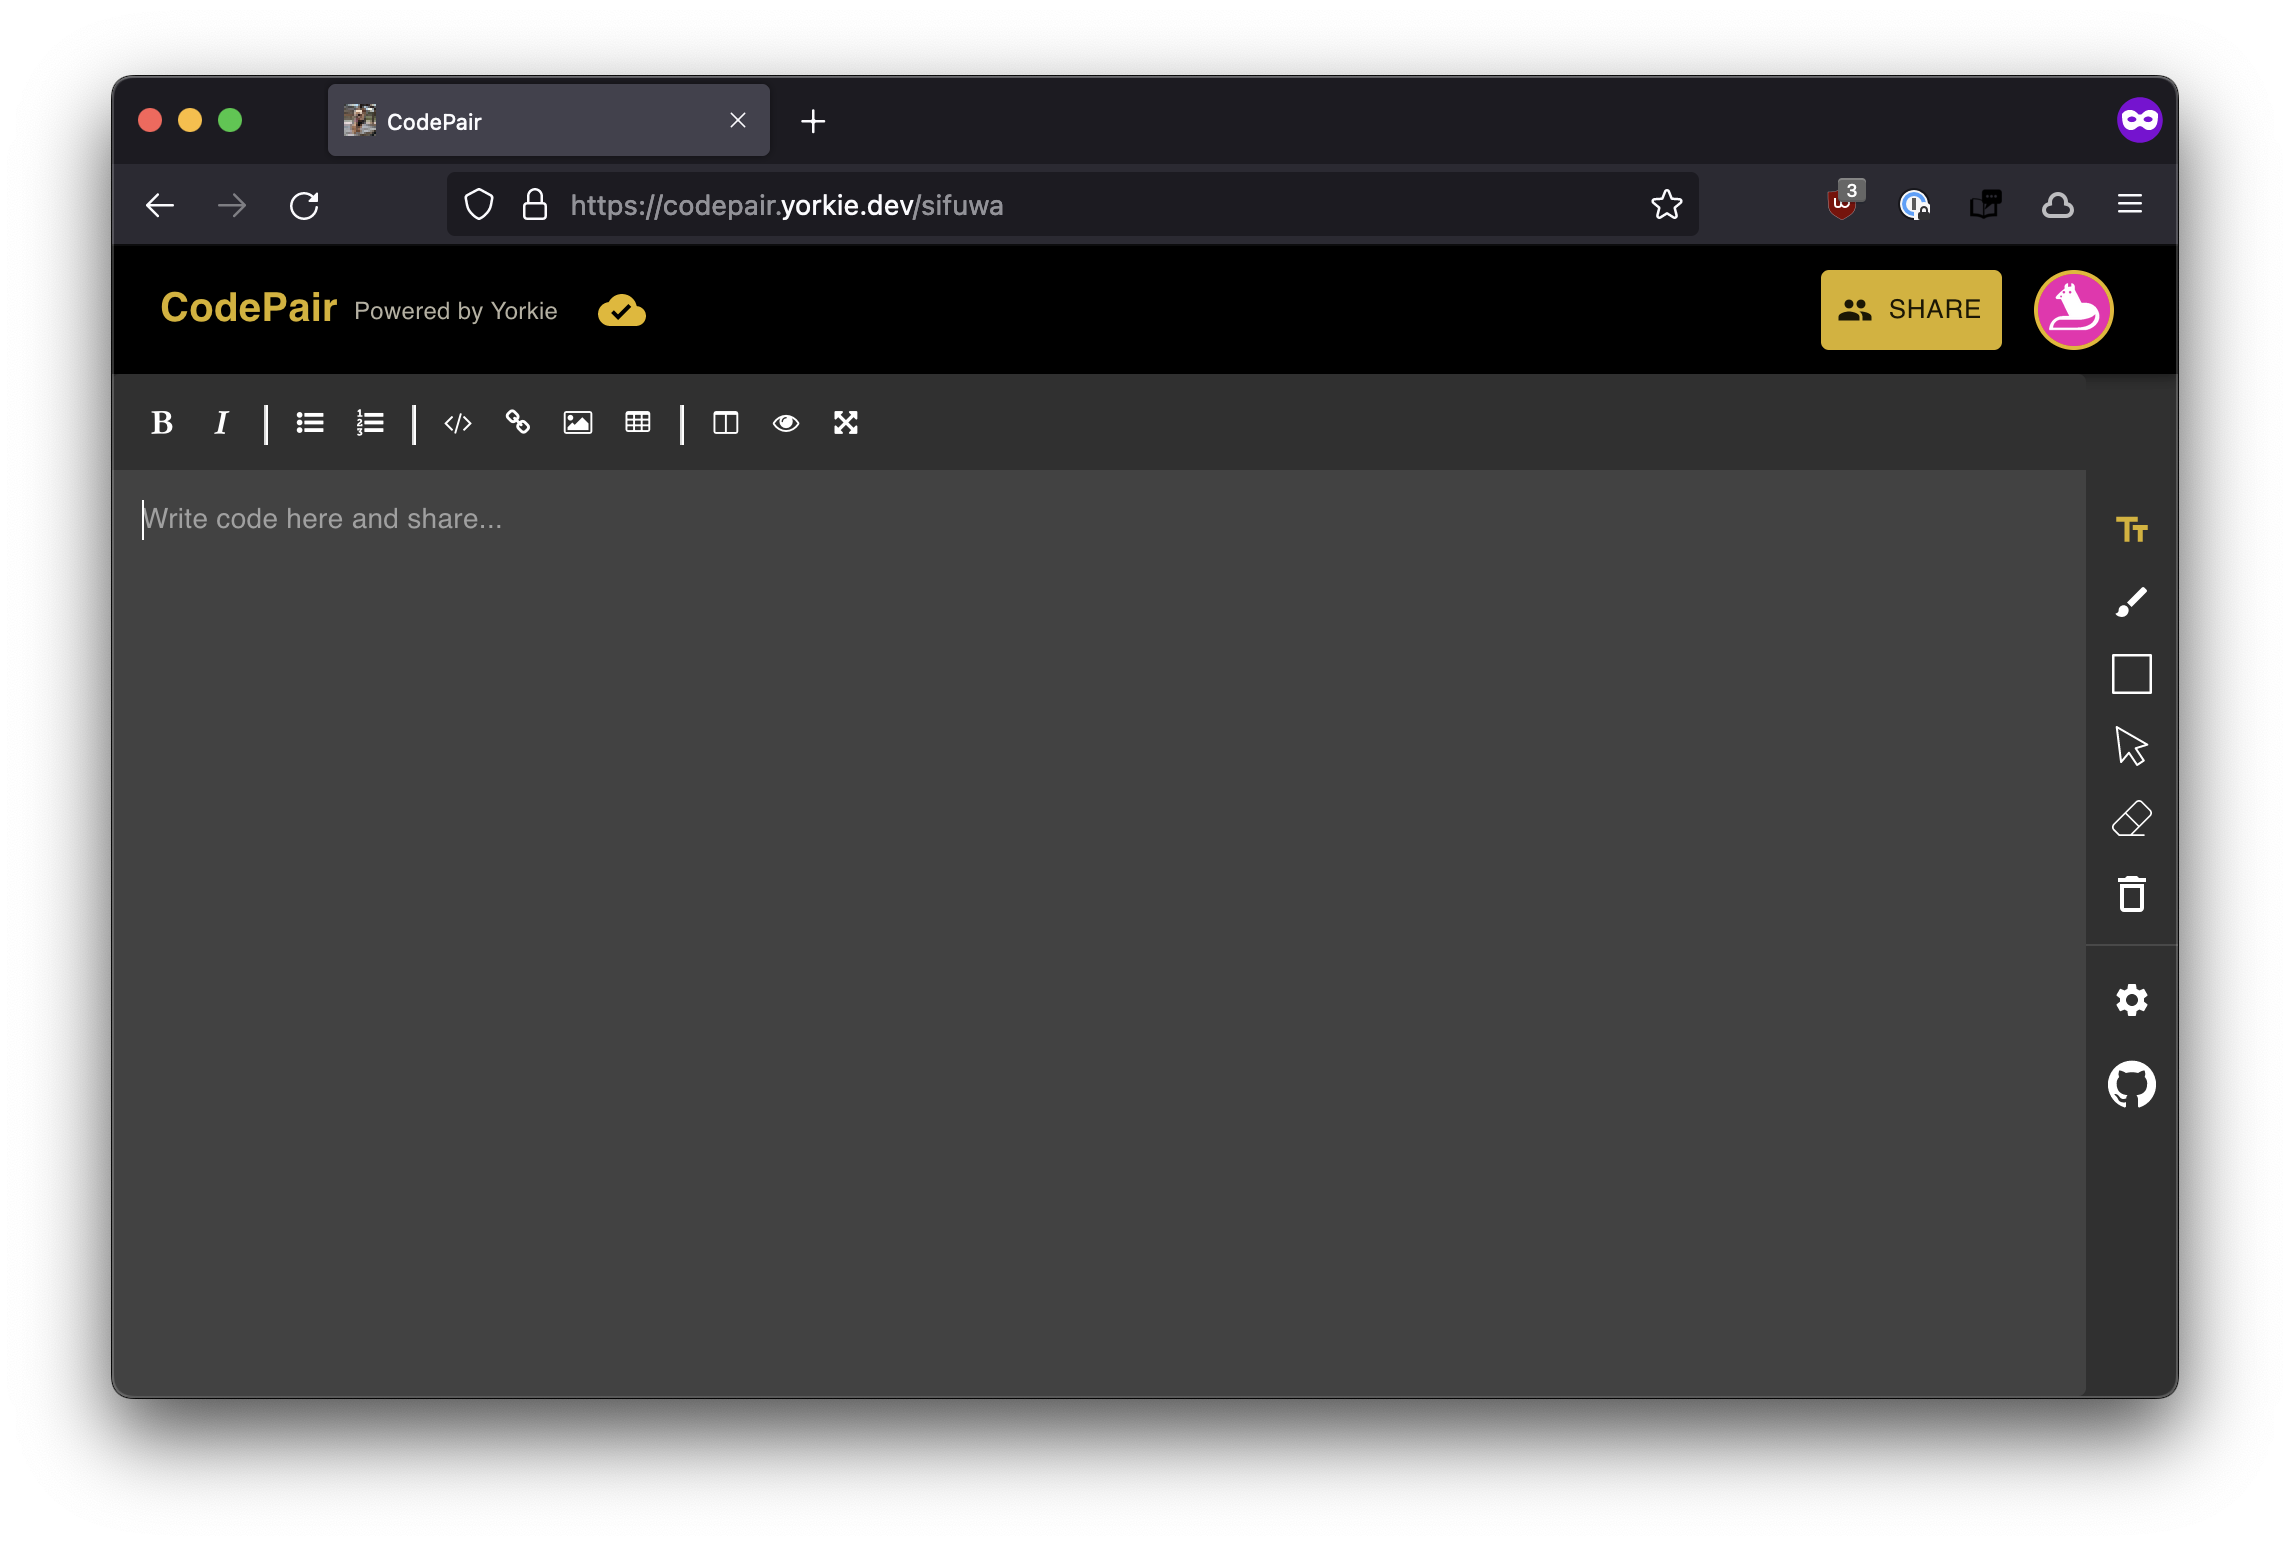Screen dimensions: 2290x1546
Task: Bookmark this page with the star
Action: [1666, 205]
